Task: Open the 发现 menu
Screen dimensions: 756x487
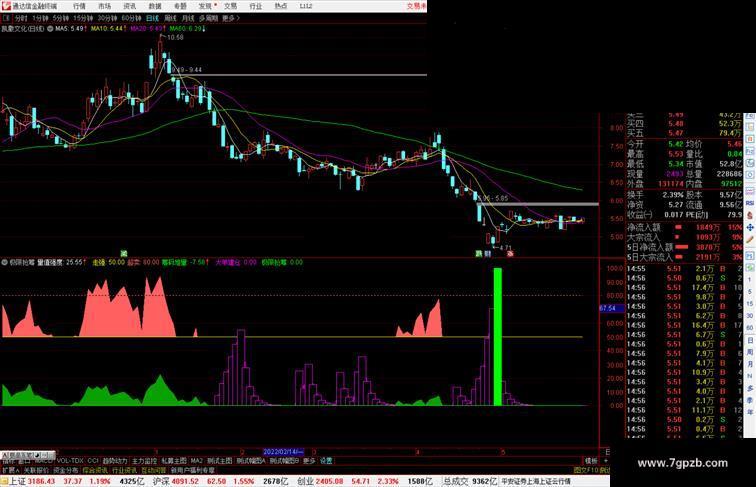Action: pos(206,6)
